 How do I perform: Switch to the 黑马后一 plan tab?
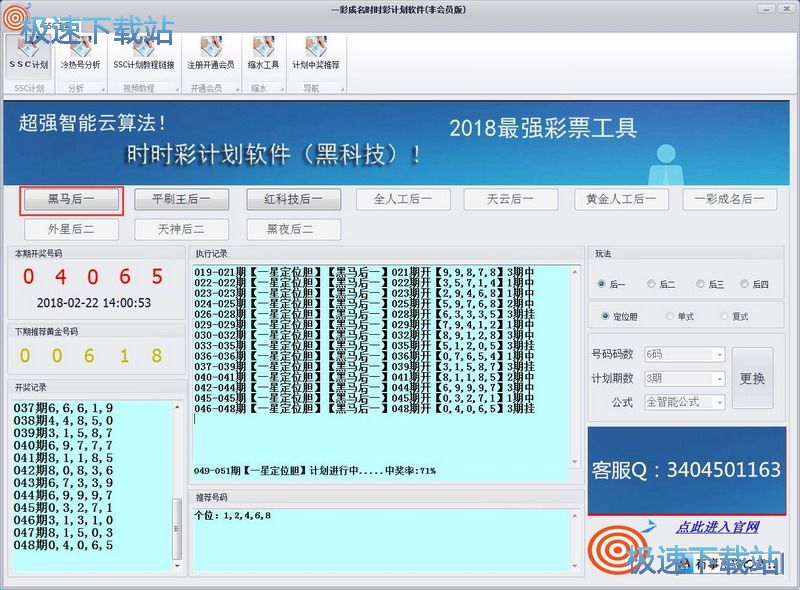(x=71, y=199)
